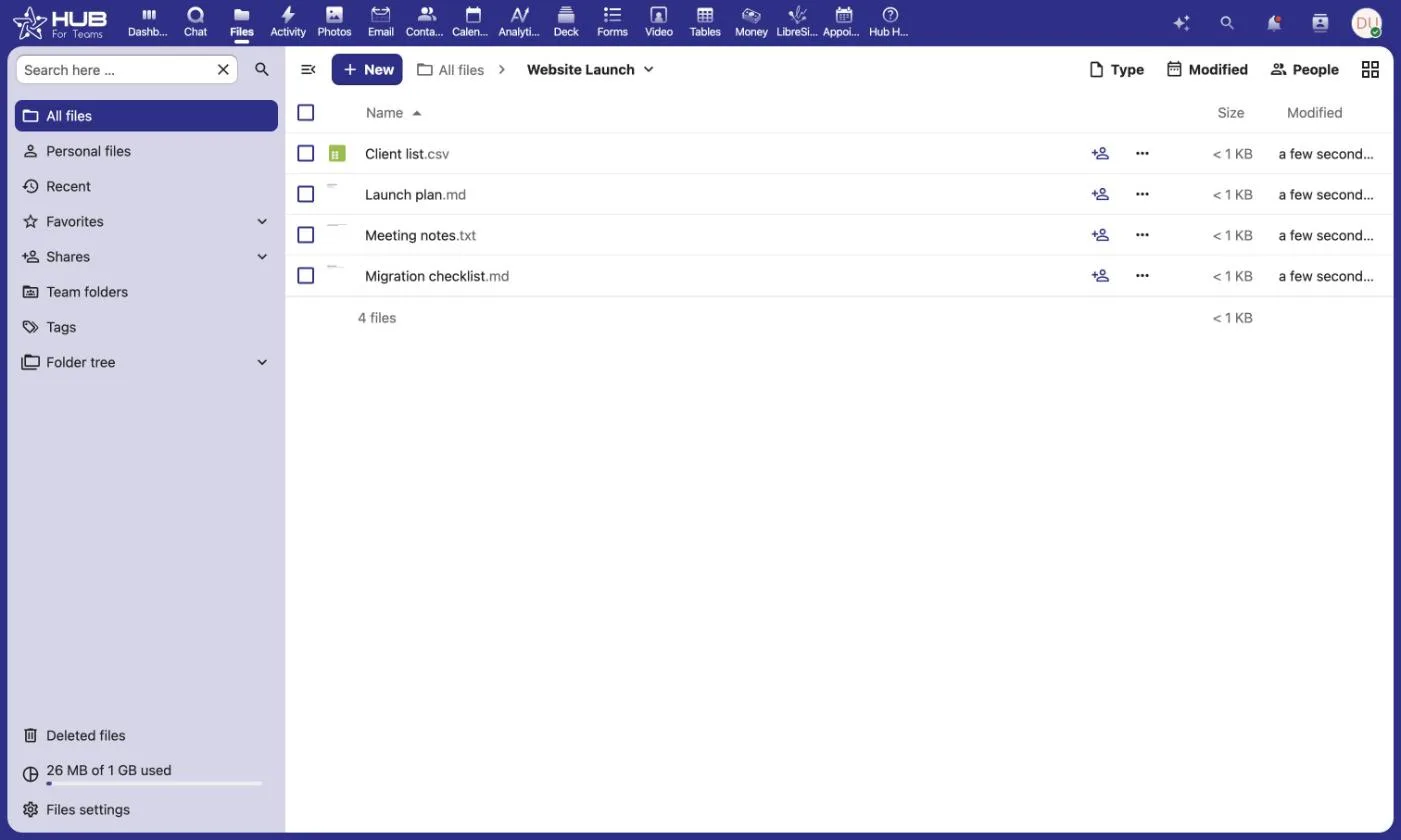Click the New button

click(x=367, y=70)
